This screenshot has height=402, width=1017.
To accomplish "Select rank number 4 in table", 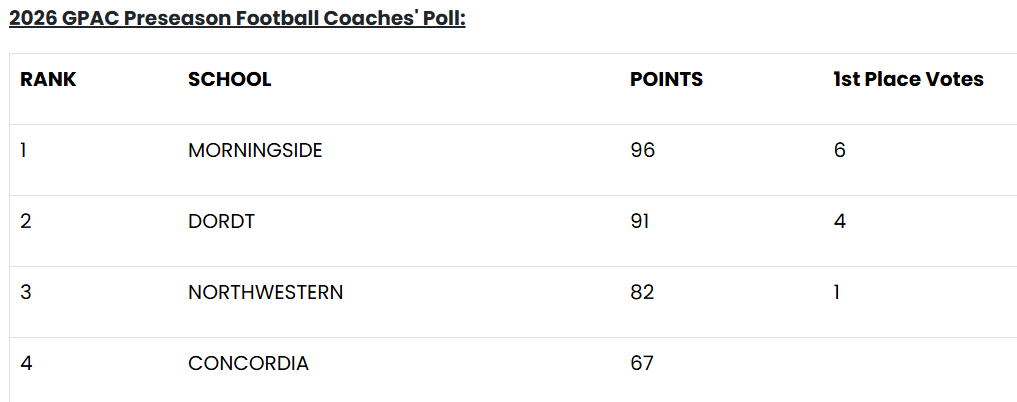I will pos(26,363).
